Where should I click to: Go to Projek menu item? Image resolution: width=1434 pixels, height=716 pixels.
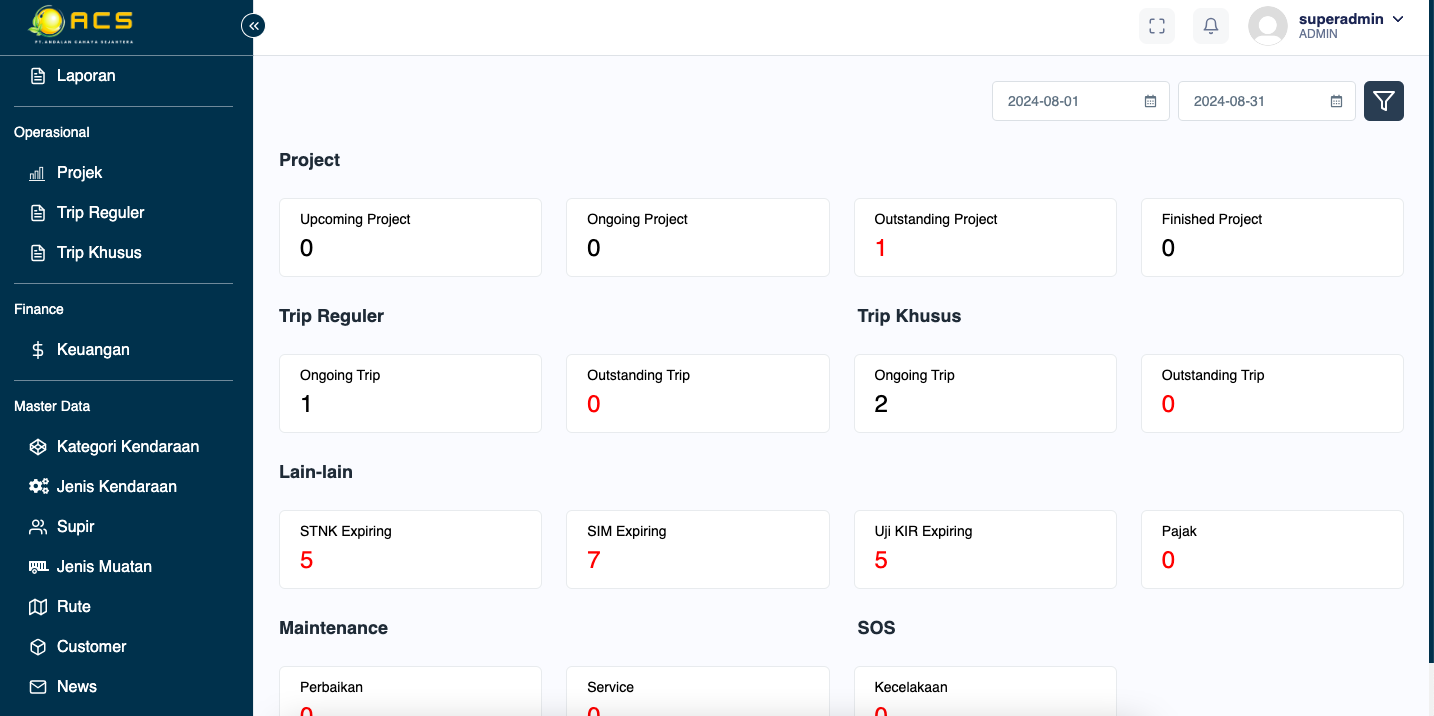click(79, 173)
